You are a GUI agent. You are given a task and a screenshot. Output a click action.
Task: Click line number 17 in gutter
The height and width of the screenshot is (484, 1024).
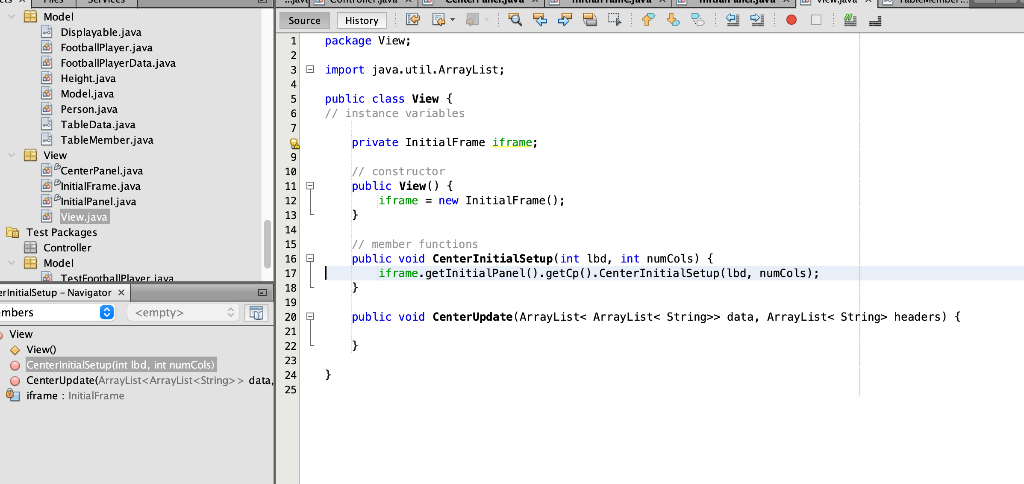pos(290,273)
